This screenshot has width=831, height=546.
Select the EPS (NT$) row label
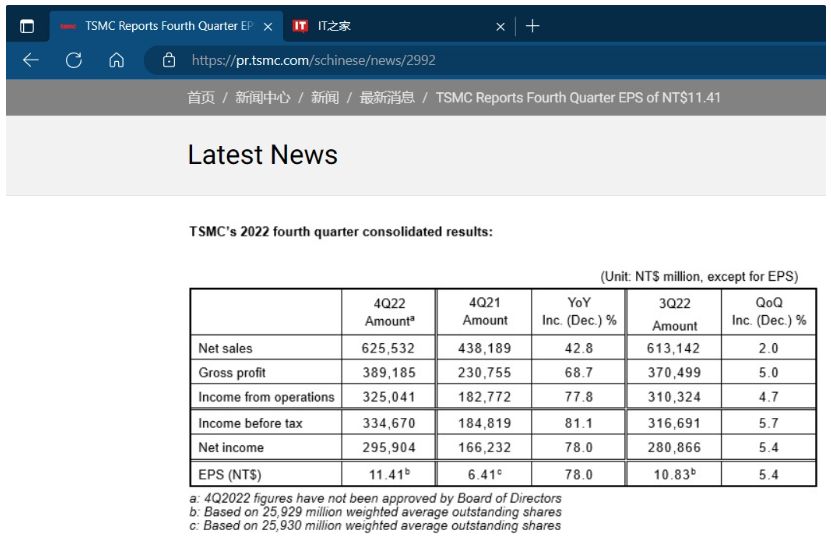coord(230,474)
